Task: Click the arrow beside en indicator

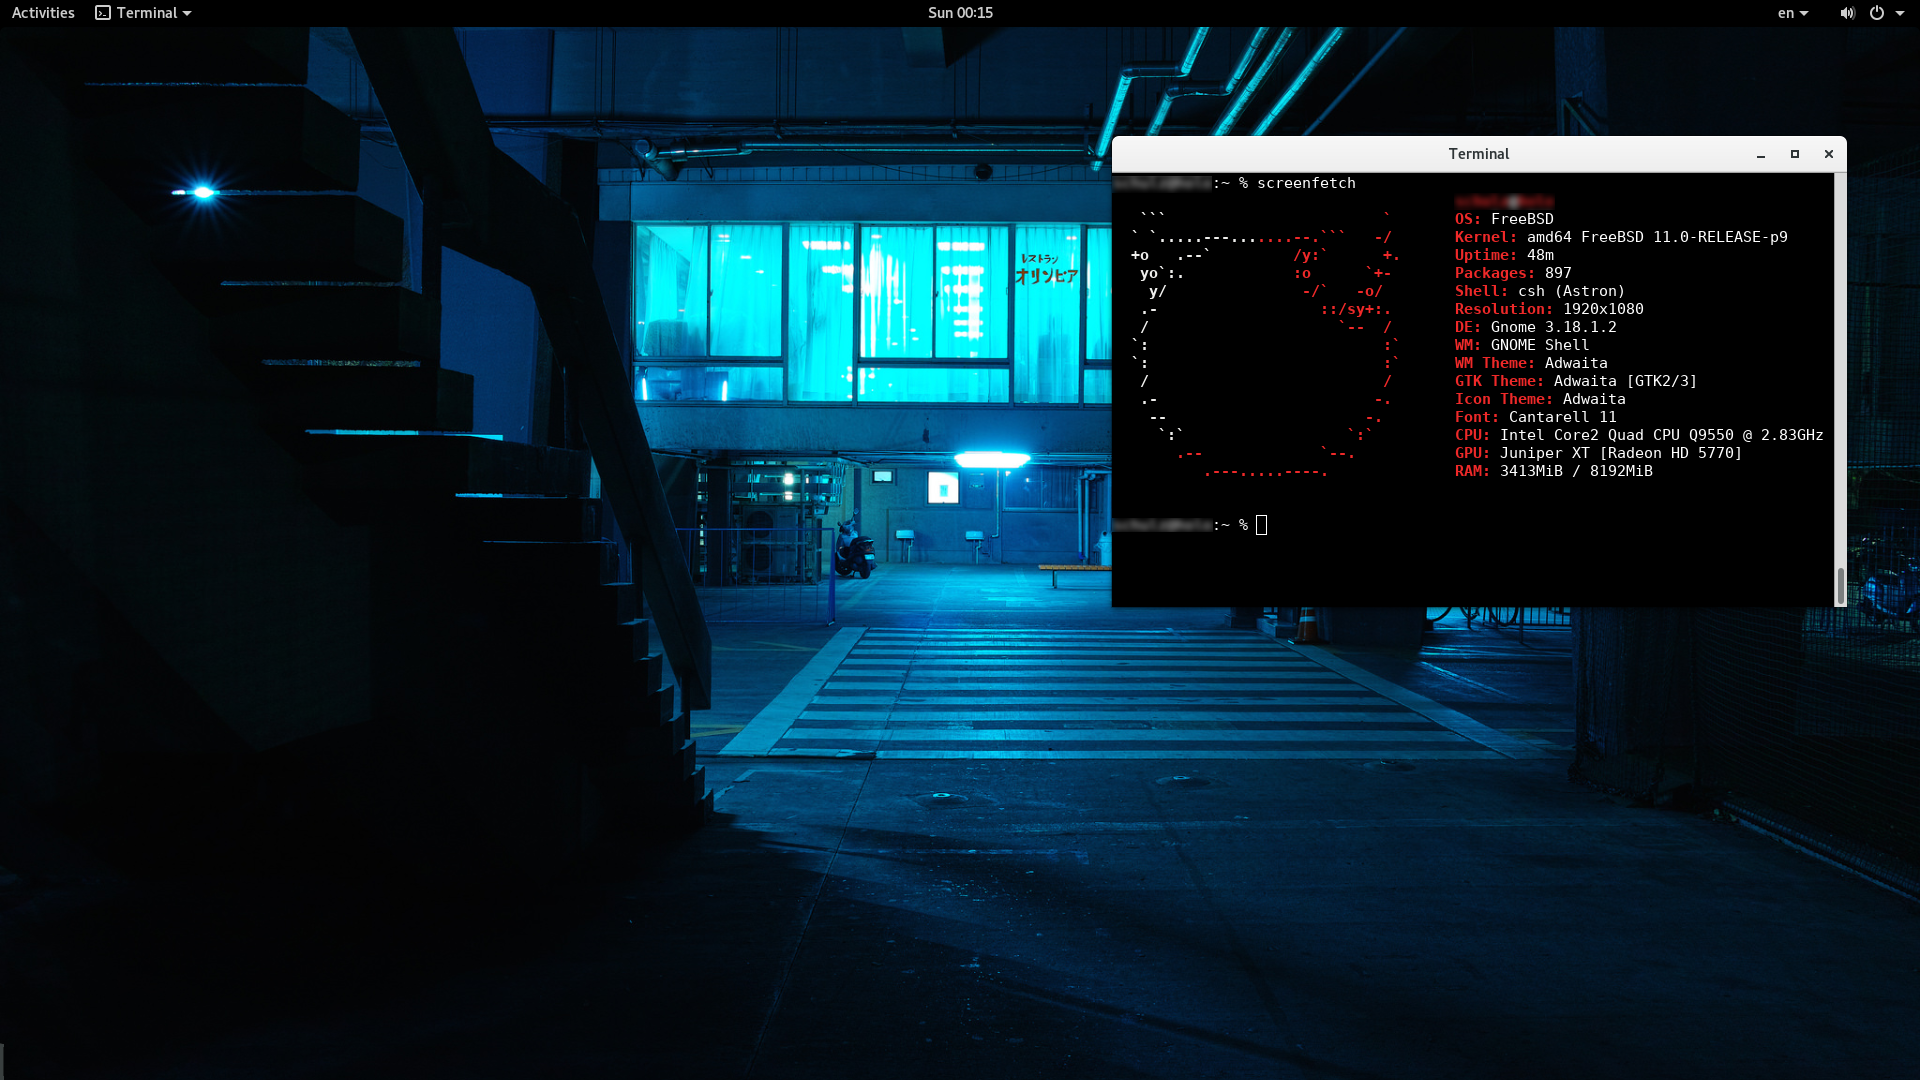Action: click(x=1804, y=13)
